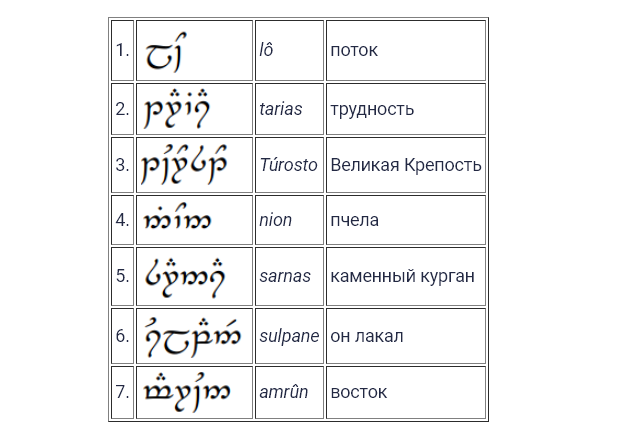The width and height of the screenshot is (641, 440).
Task: Click the Tengwar glyphs for sulpane
Action: 193,337
